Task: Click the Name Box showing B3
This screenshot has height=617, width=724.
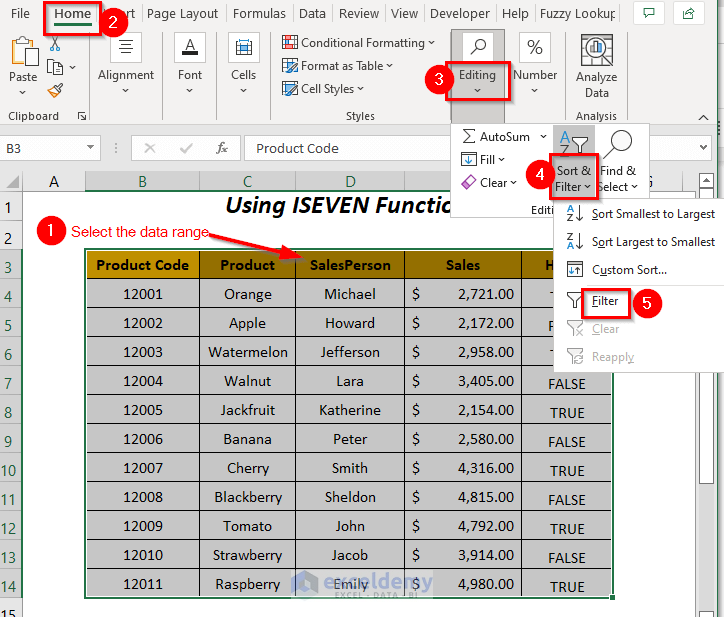Action: [50, 148]
